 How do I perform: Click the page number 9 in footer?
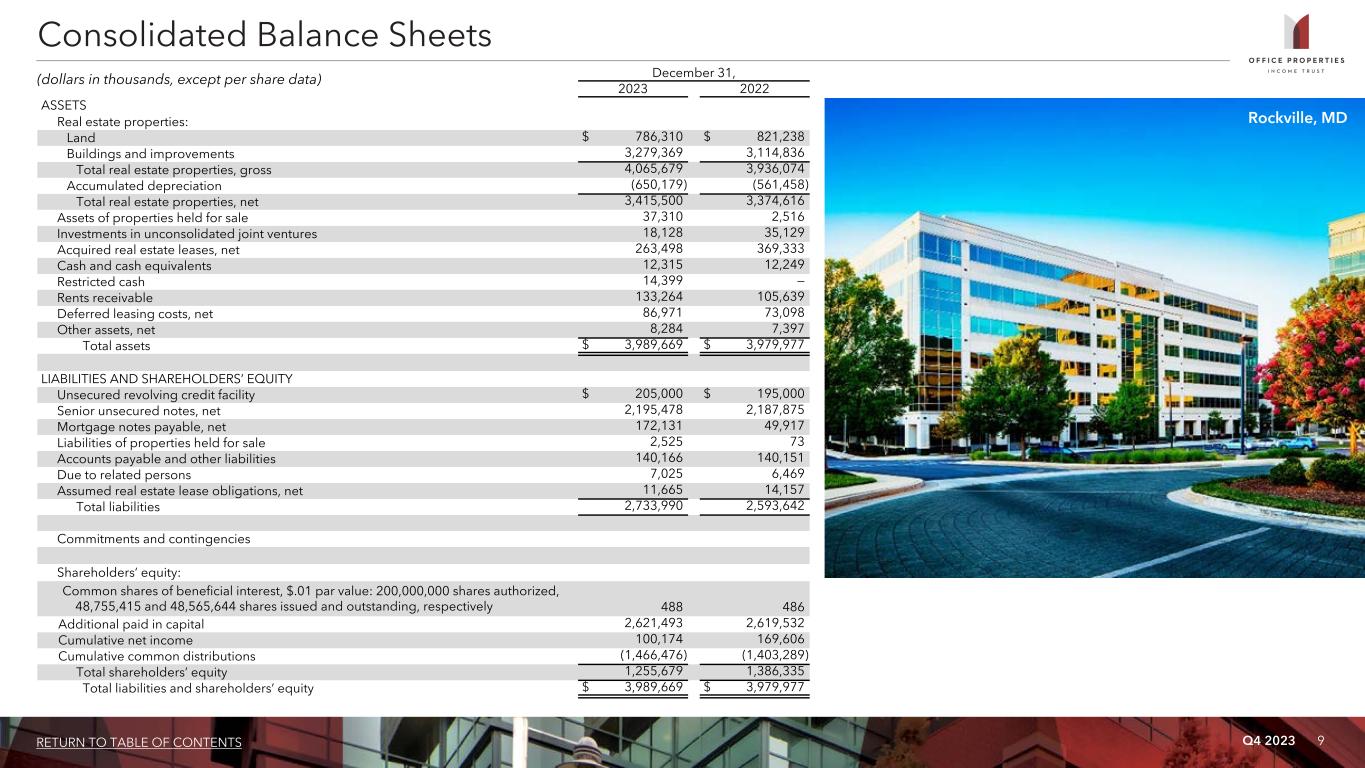point(1321,740)
